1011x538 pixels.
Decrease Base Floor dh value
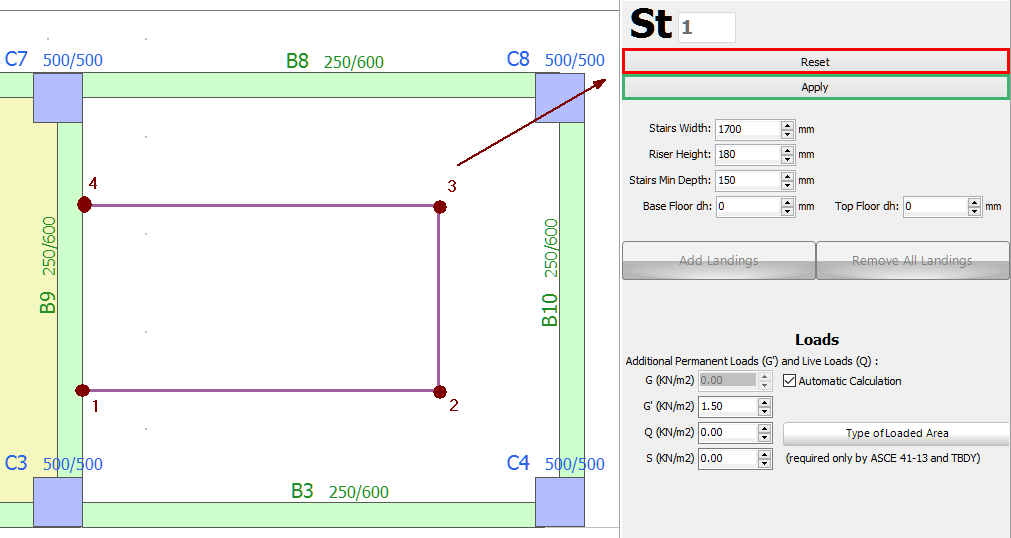(788, 211)
